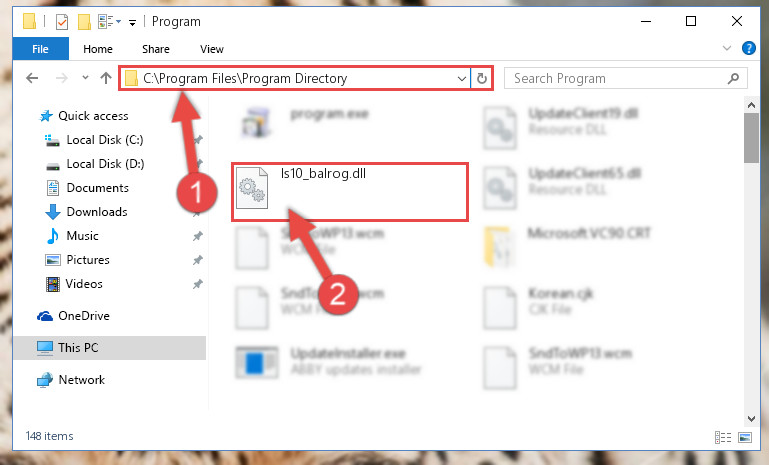Refresh the current folder view
The width and height of the screenshot is (769, 465).
pos(482,78)
